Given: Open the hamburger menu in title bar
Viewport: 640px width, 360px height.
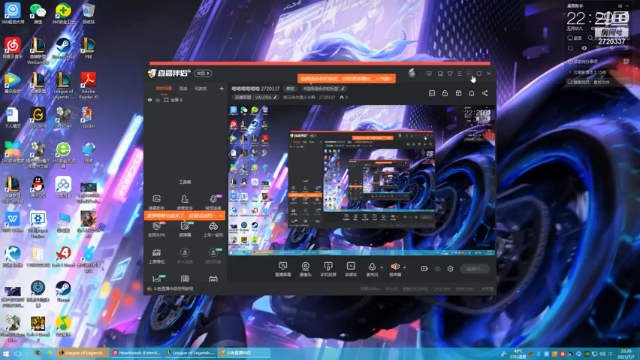Looking at the screenshot, I should [x=460, y=73].
